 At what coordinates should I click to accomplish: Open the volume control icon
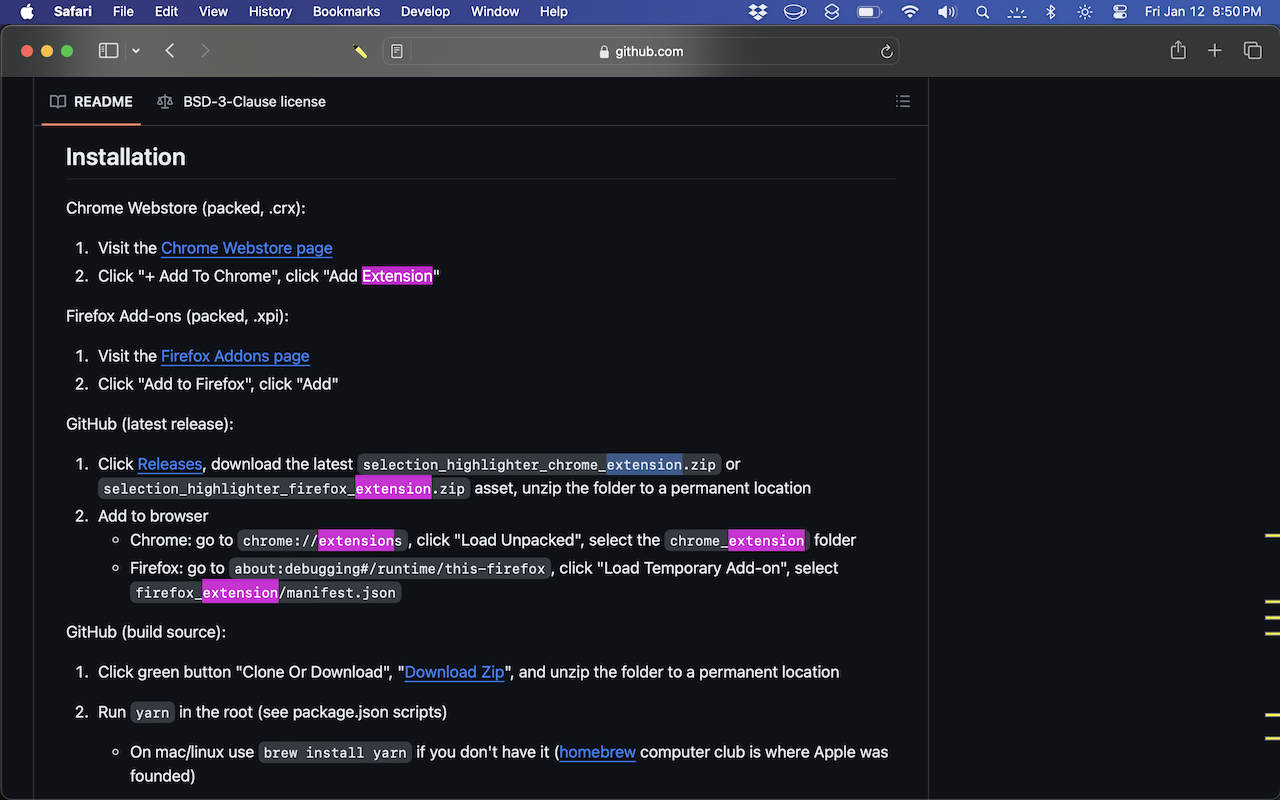[946, 12]
